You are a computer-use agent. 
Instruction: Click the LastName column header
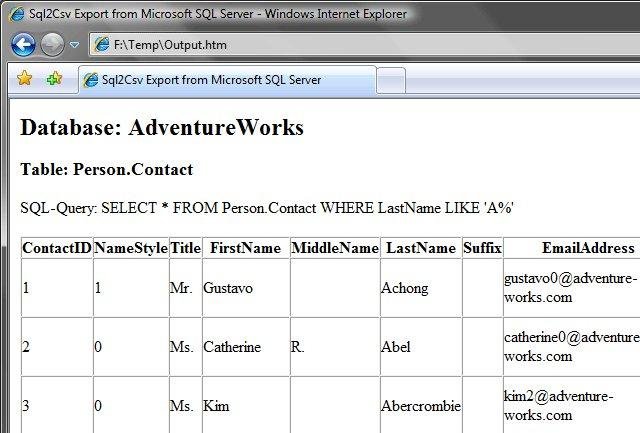(x=421, y=248)
